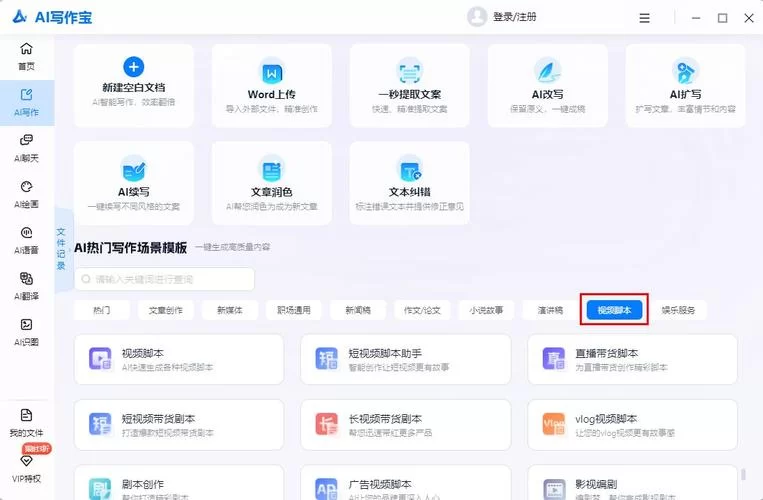Click the 广告视频脚本 template icon

click(x=327, y=489)
